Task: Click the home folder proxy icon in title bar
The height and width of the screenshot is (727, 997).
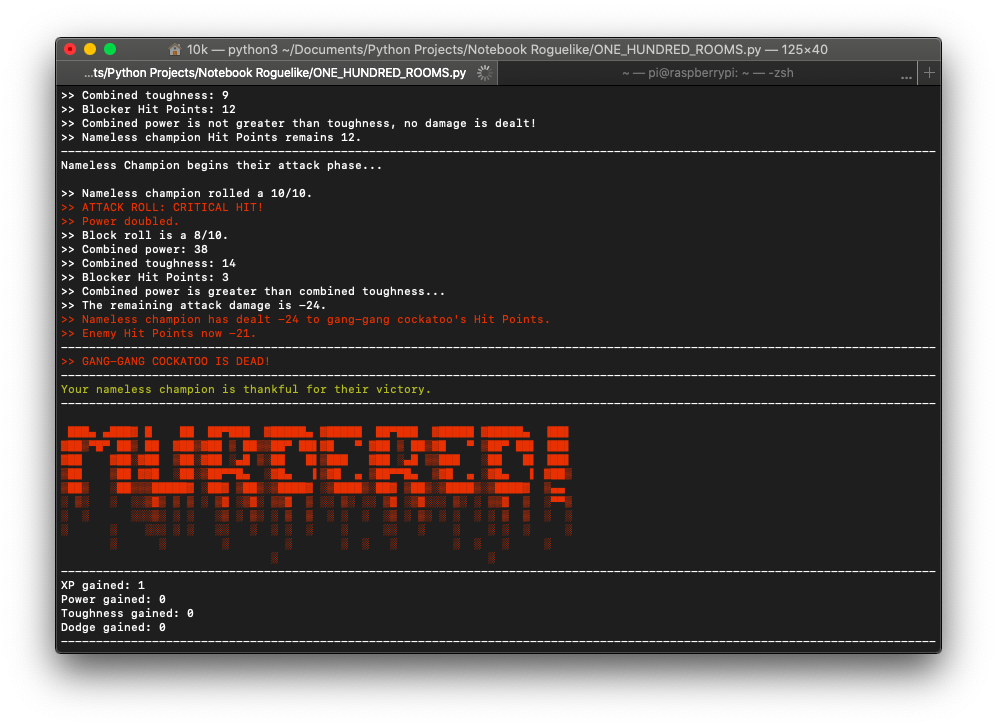Action: click(x=175, y=49)
